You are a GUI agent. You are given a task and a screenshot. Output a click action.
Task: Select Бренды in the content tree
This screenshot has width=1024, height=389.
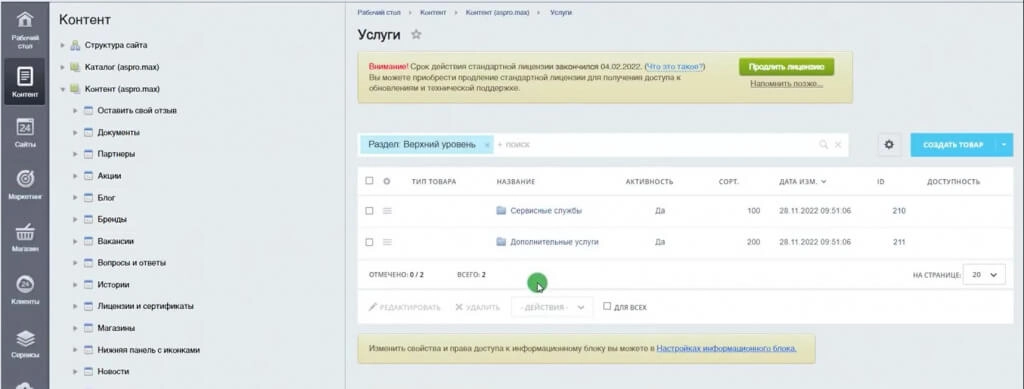tap(112, 219)
